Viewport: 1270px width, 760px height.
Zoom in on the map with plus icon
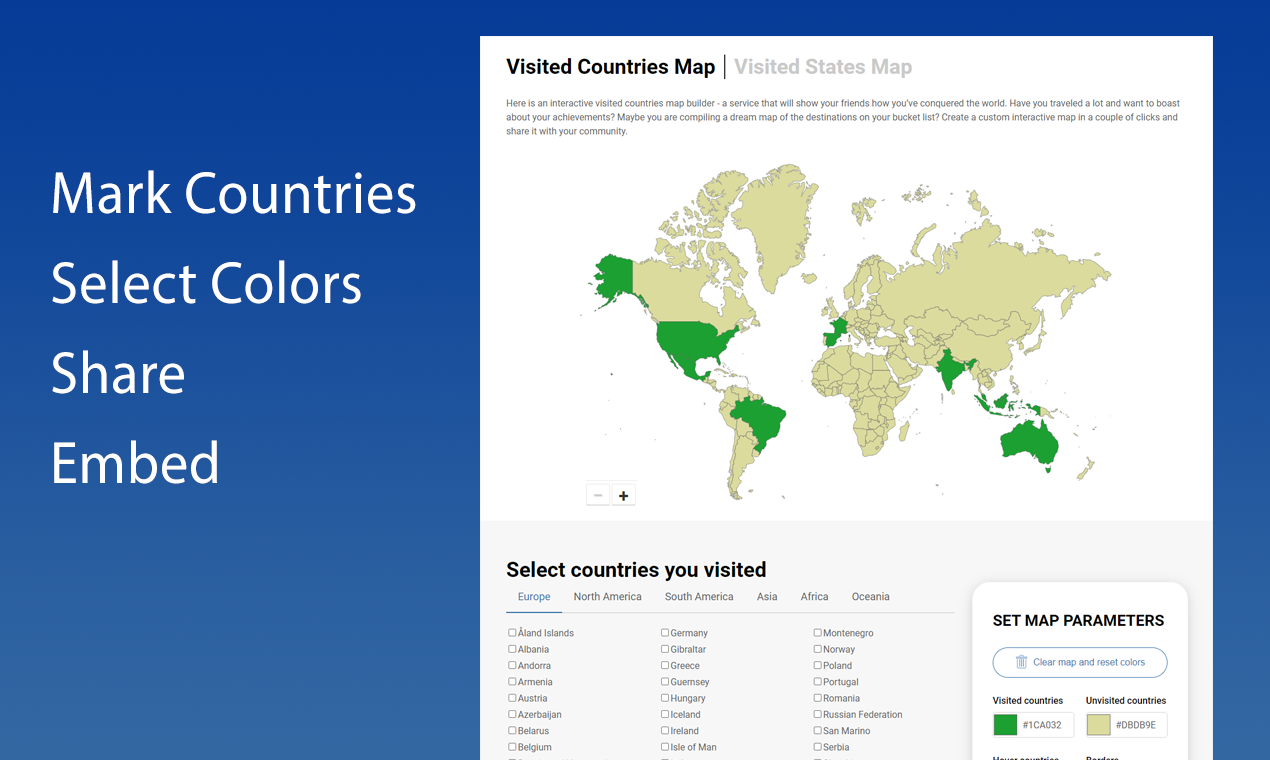coord(623,494)
